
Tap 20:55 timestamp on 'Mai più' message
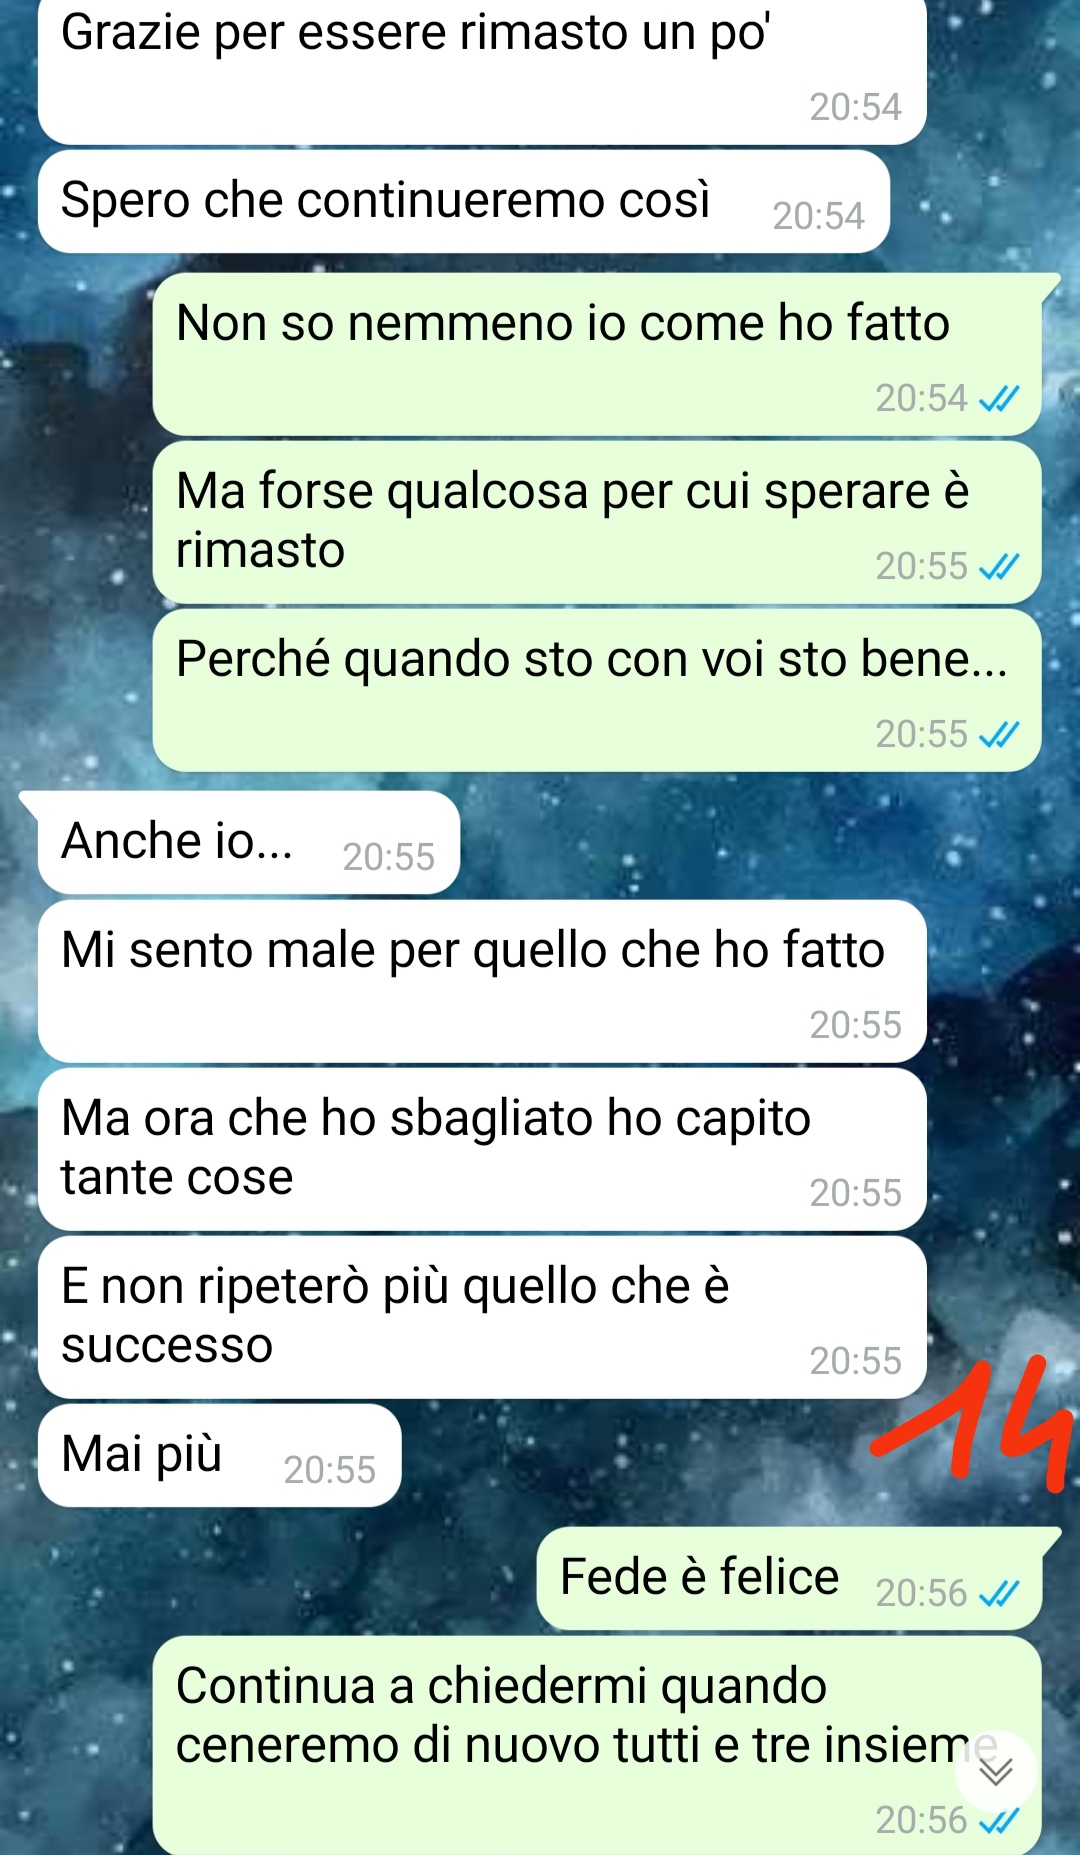point(330,1470)
